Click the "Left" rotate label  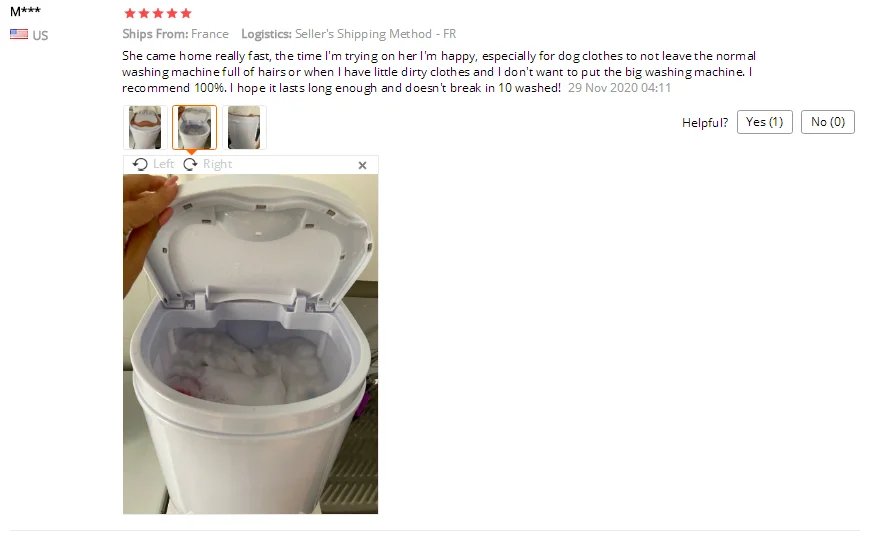163,164
